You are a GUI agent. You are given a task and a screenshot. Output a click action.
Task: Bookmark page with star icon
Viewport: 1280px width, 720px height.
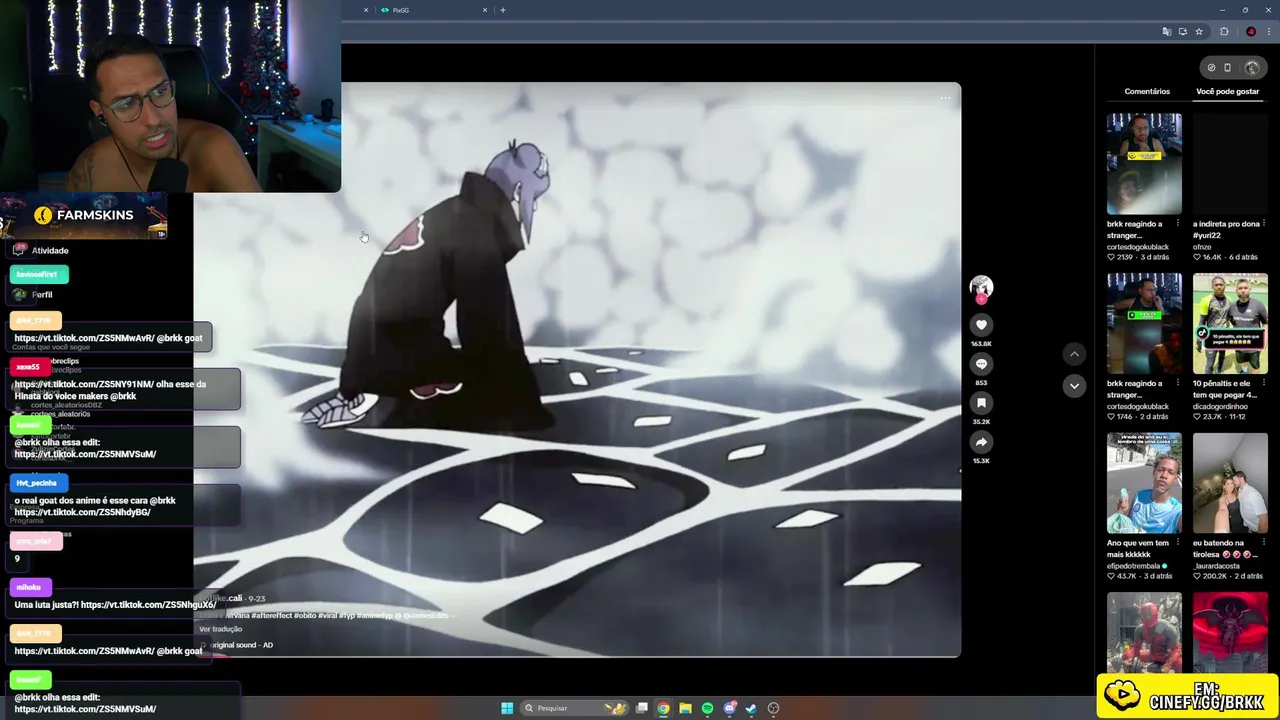click(1199, 32)
